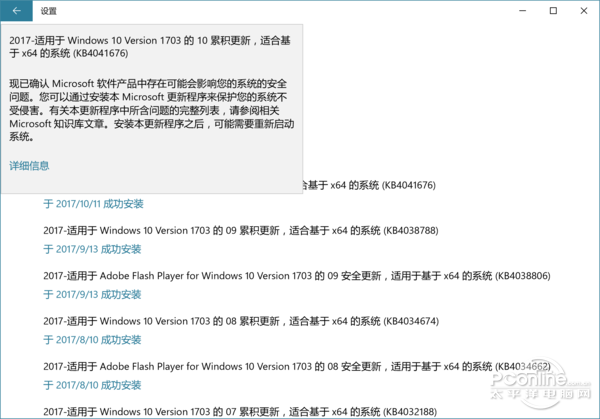Open 于 2017/9/13 成功安装 under KB4038806
This screenshot has height=419, width=600.
pyautogui.click(x=92, y=294)
